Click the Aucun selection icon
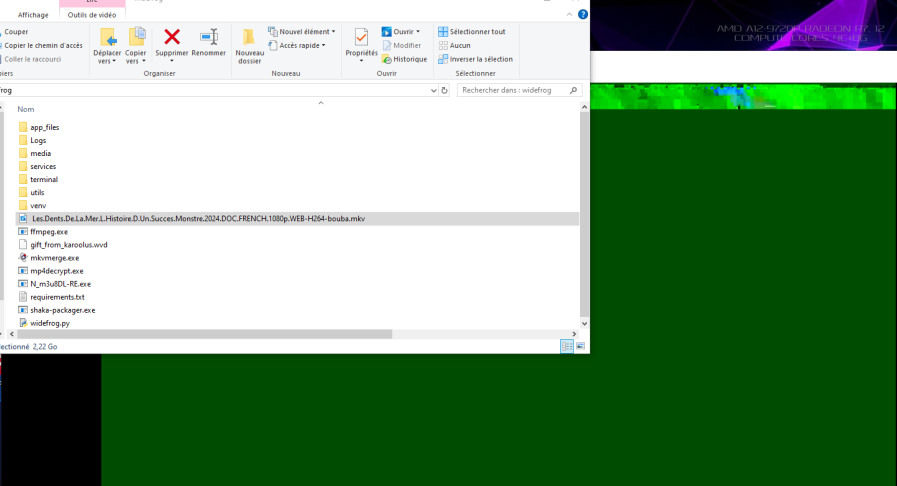 (x=443, y=45)
